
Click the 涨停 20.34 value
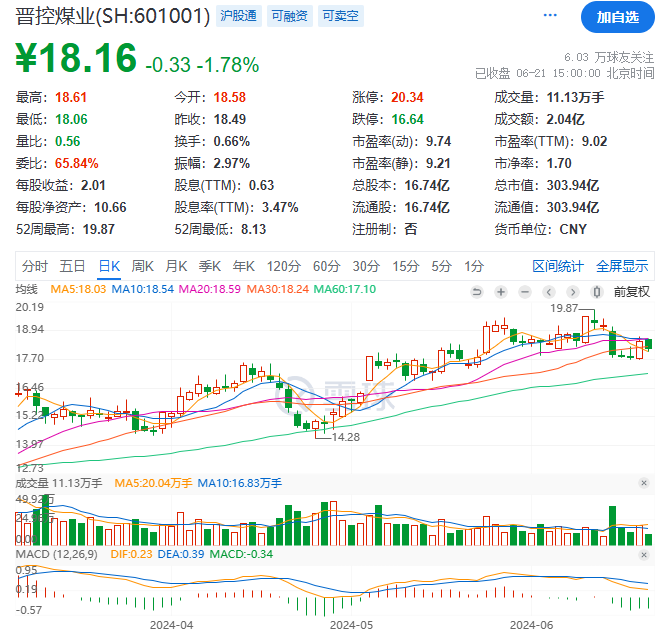point(407,98)
